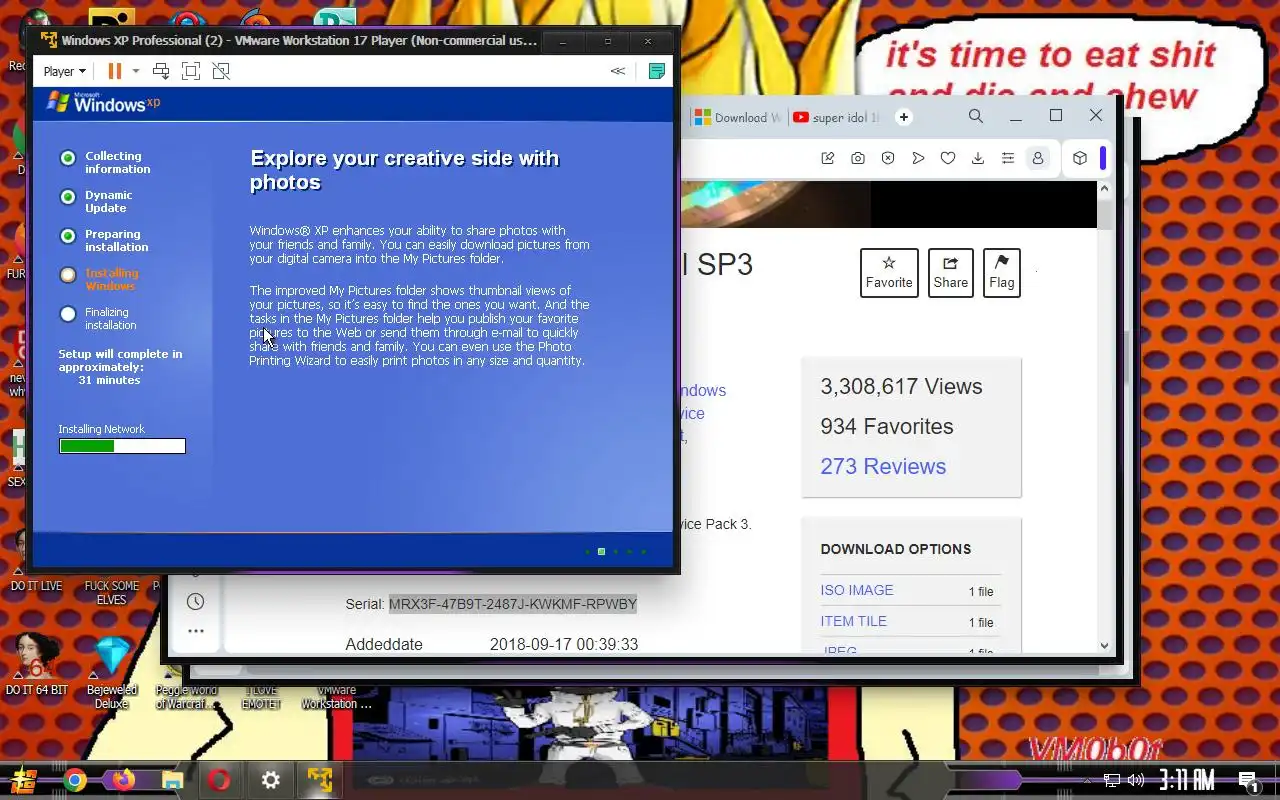Viewport: 1280px width, 800px height.
Task: Click the volume speaker tray icon
Action: [1136, 780]
